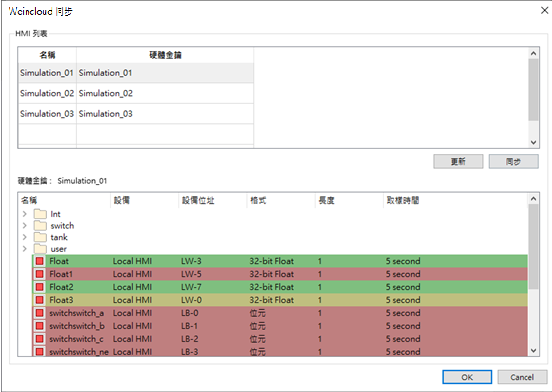Click the LB-0 address cell
This screenshot has height=392, width=552.
(x=190, y=313)
